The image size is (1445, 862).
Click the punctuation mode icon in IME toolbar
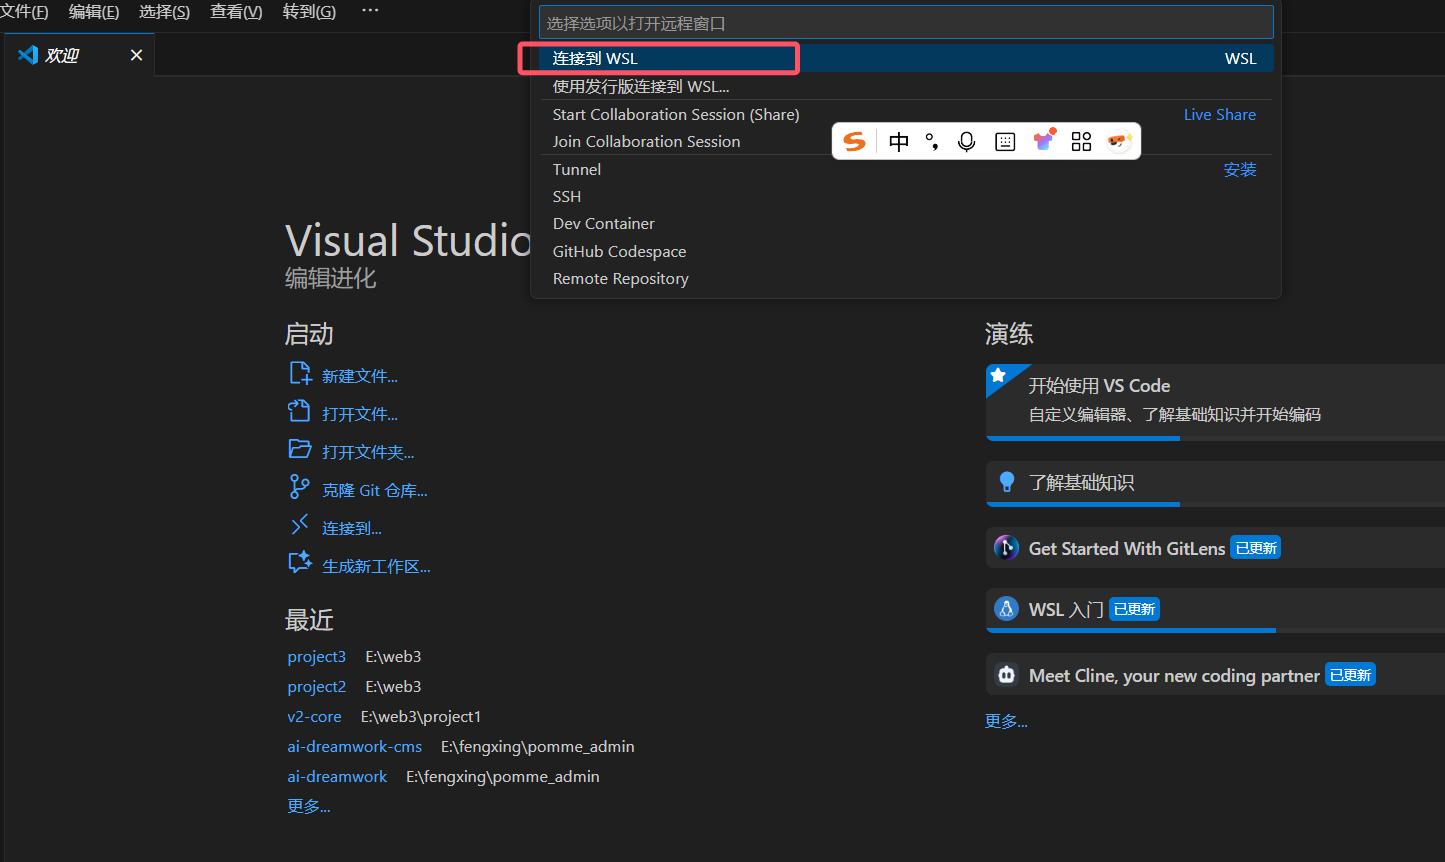click(x=932, y=142)
